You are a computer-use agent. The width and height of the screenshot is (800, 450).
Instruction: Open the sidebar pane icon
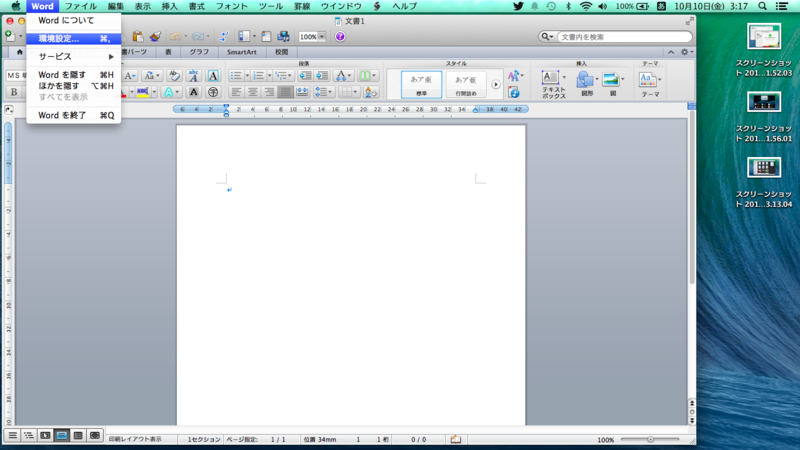click(x=244, y=36)
